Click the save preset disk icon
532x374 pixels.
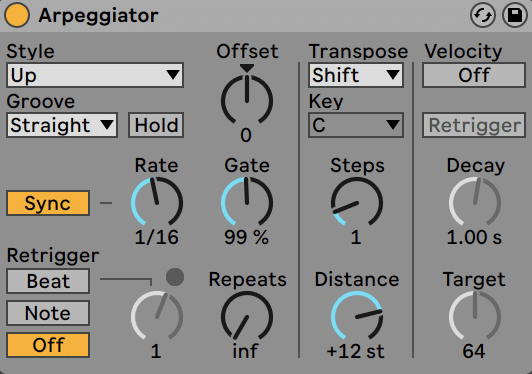(x=514, y=15)
